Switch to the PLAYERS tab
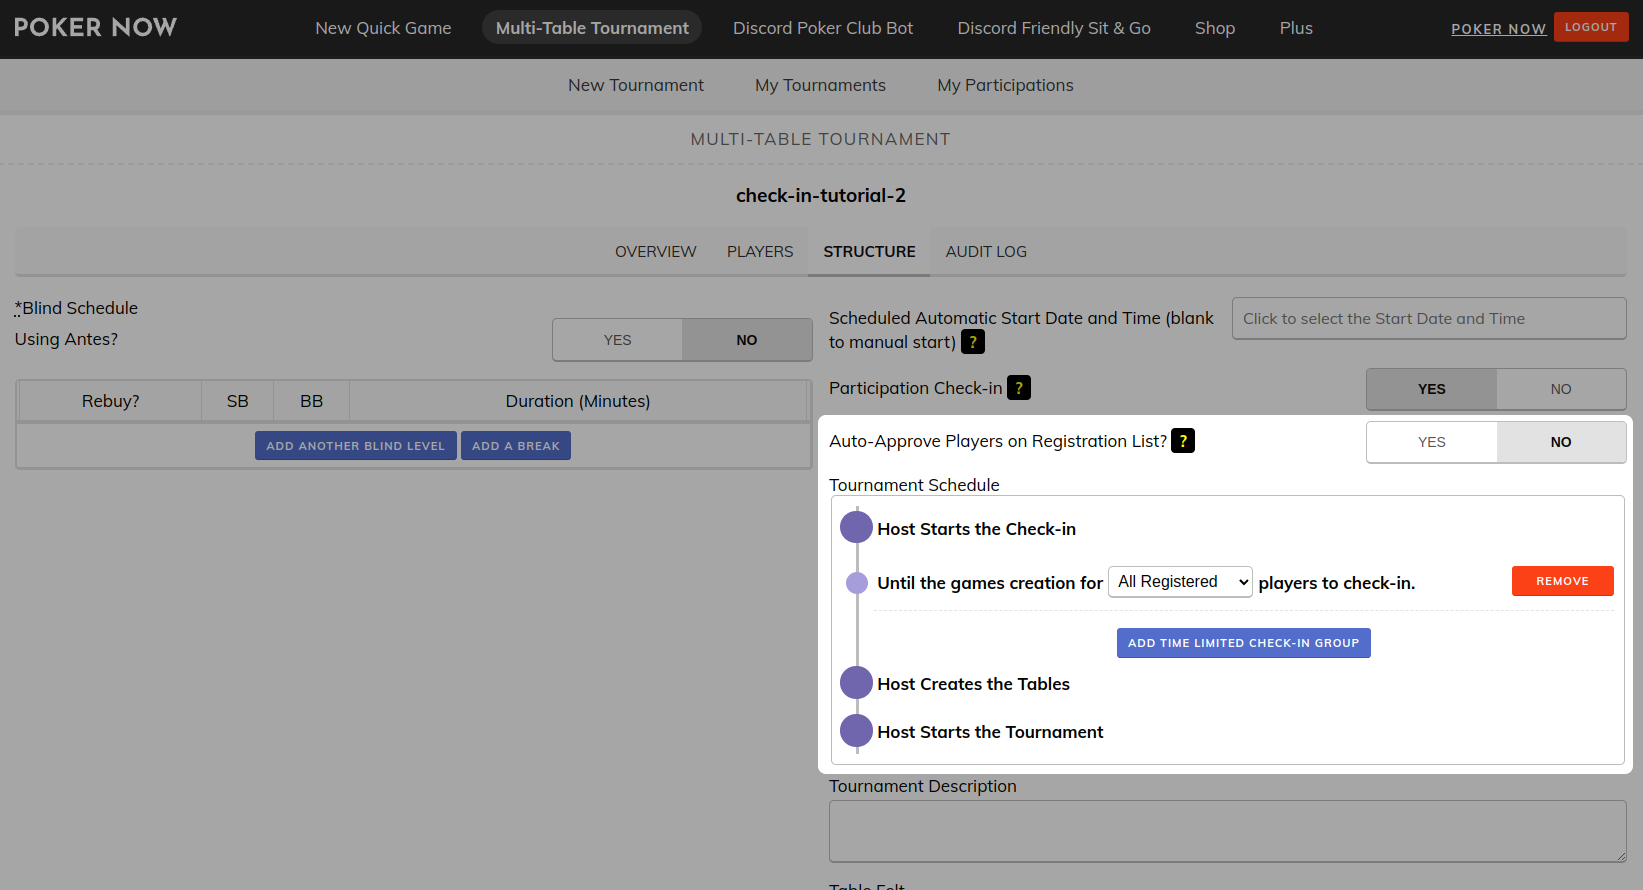Viewport: 1643px width, 890px height. pyautogui.click(x=760, y=252)
